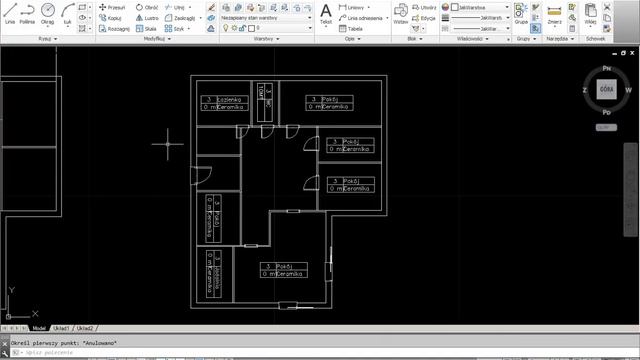This screenshot has height=360, width=640.
Task: Open the Niezapisany stan warstwy dropdown
Action: (267, 18)
